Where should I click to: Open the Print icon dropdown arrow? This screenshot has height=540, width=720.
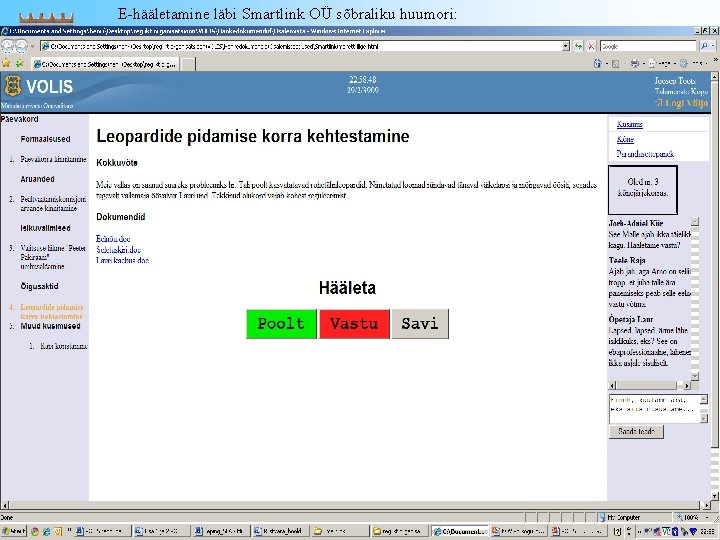click(x=643, y=64)
